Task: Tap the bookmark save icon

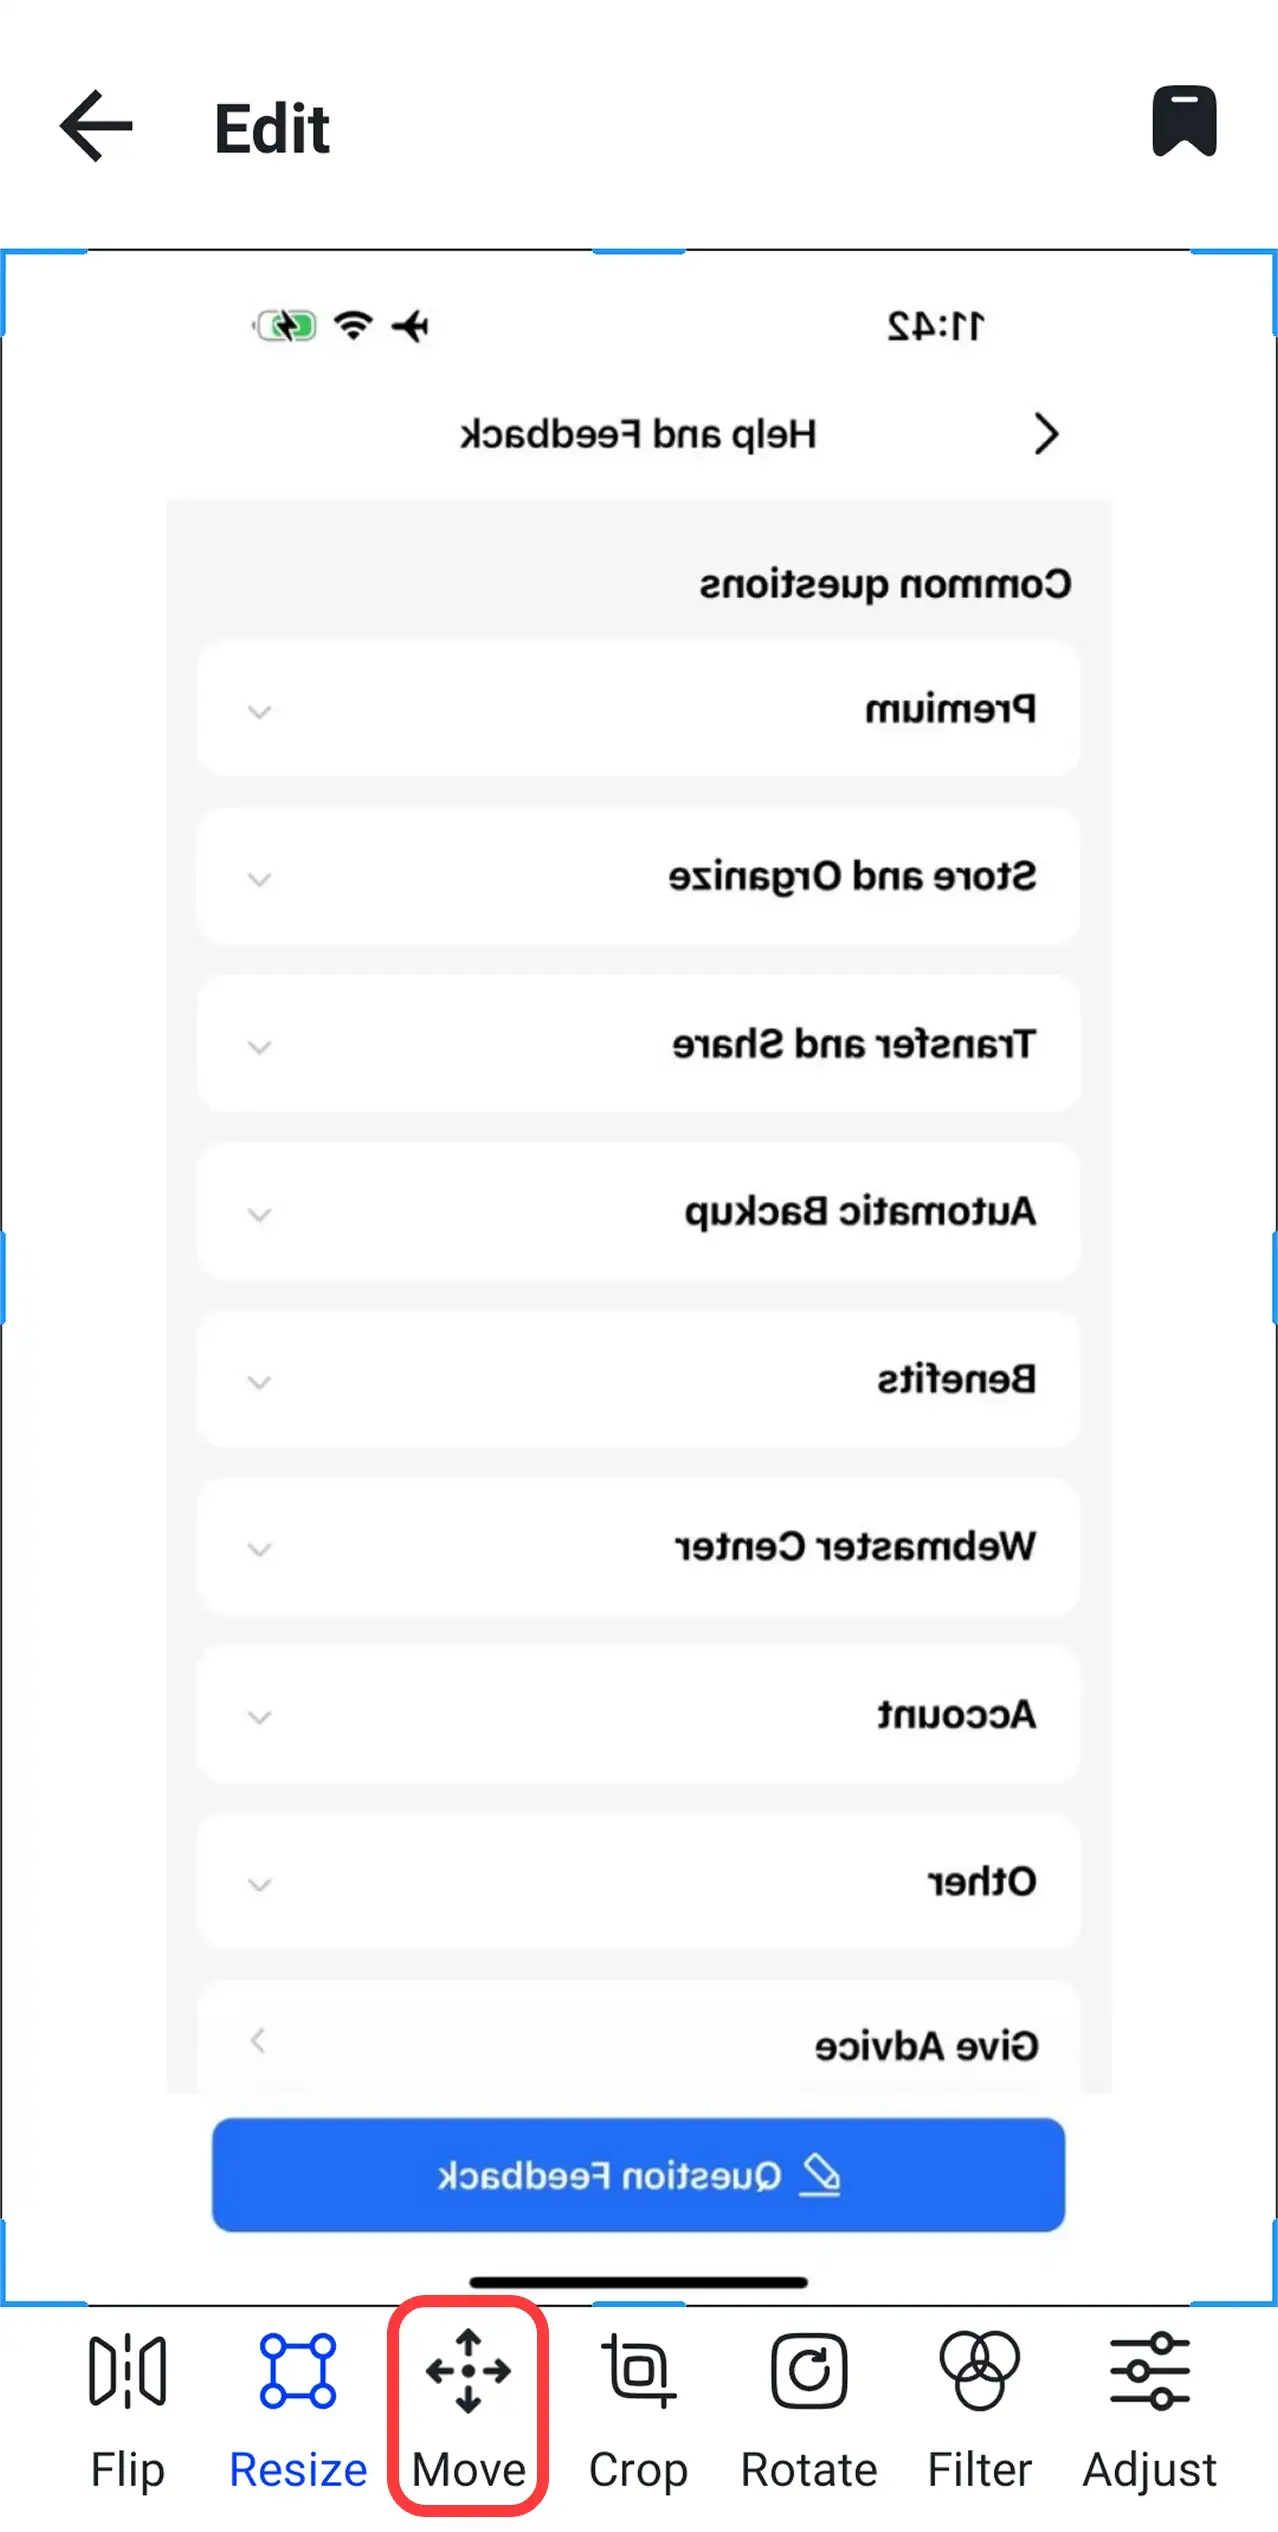Action: pos(1184,122)
